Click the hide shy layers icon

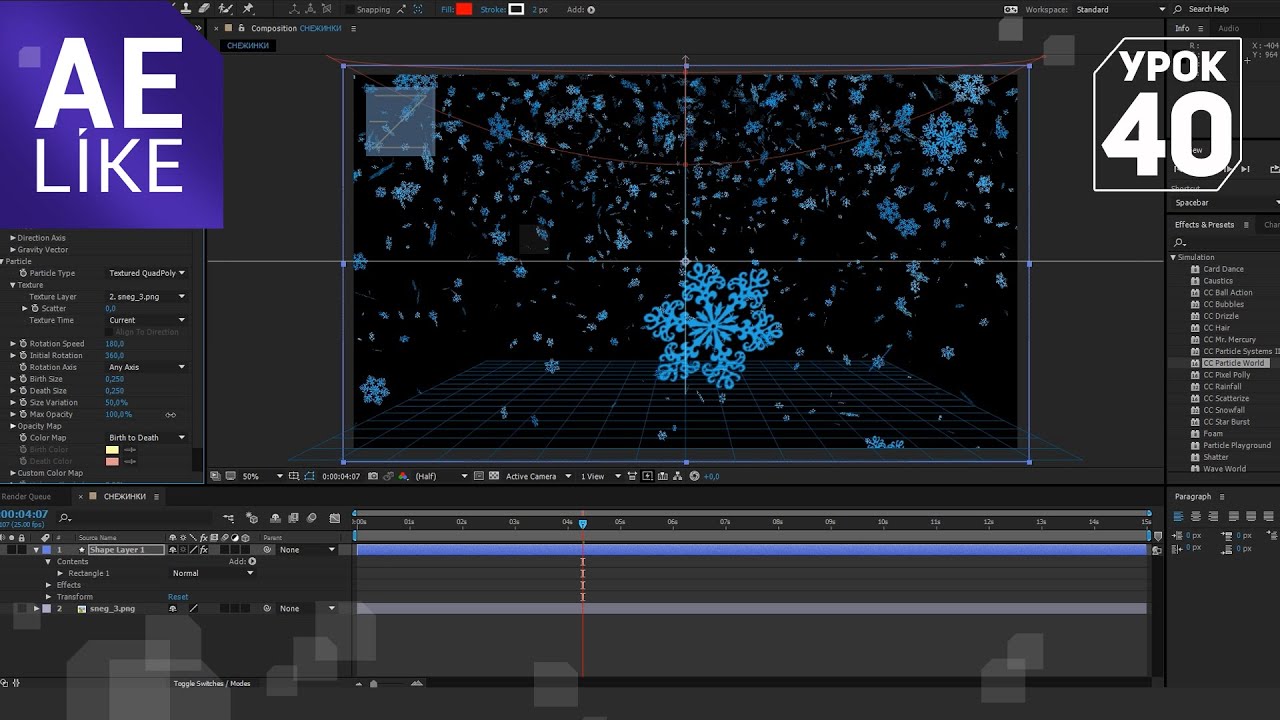coord(275,518)
